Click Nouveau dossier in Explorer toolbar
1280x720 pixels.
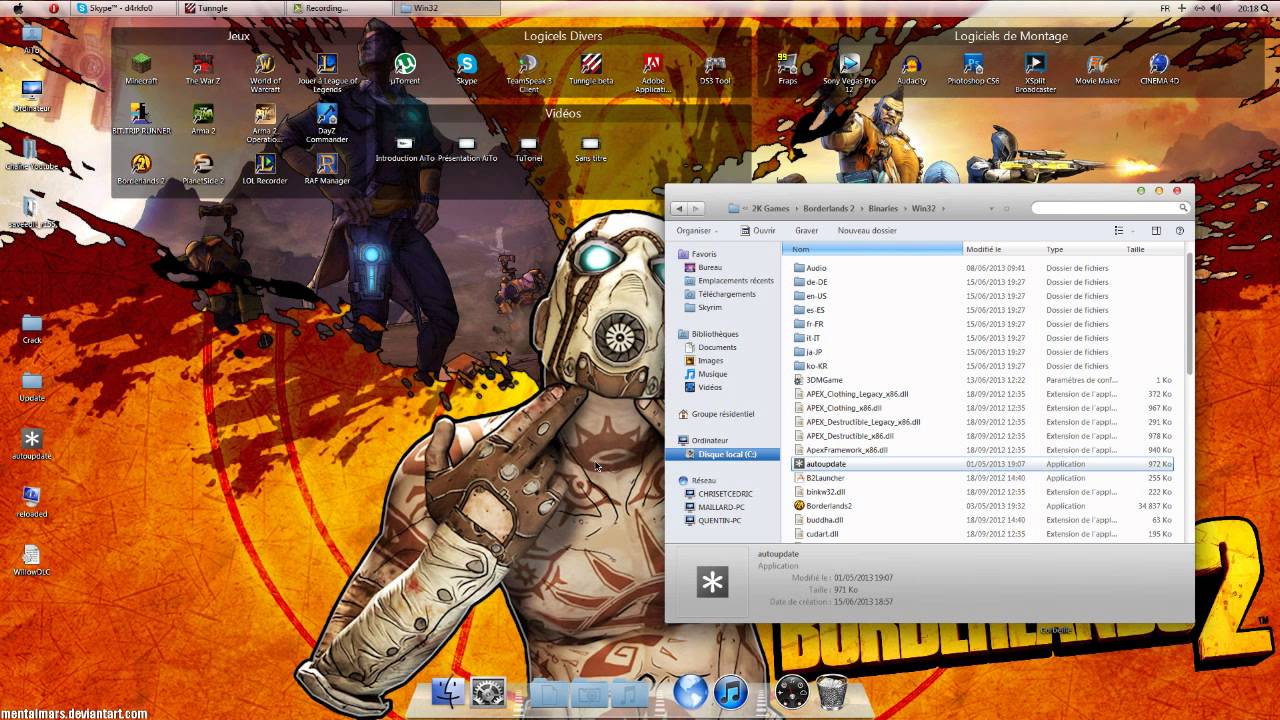(x=867, y=230)
